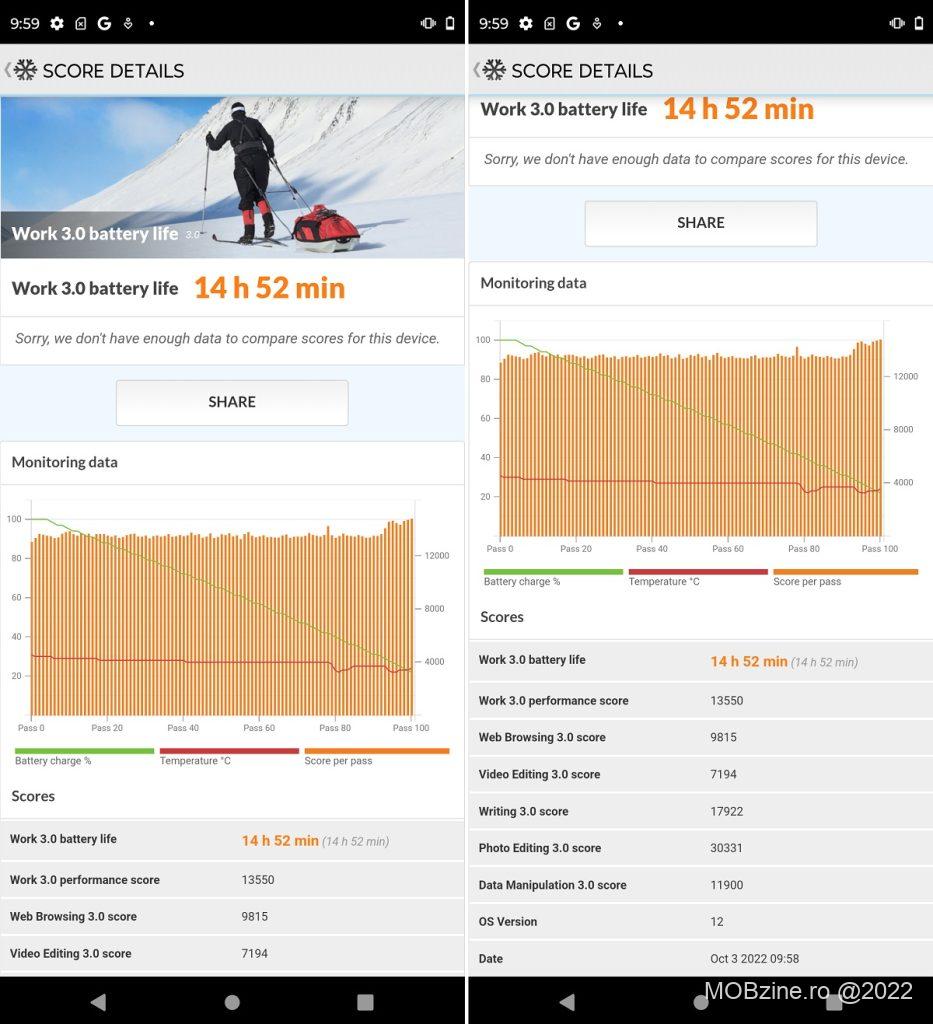Select the red Temperature °C legend on the right chart

[697, 577]
